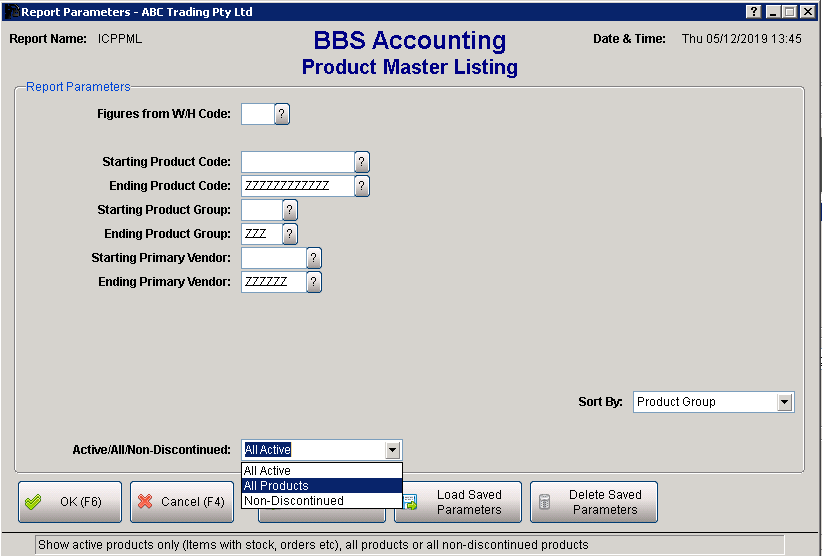Click Ending Primary Vendor lookup button
The image size is (822, 556).
tap(314, 282)
